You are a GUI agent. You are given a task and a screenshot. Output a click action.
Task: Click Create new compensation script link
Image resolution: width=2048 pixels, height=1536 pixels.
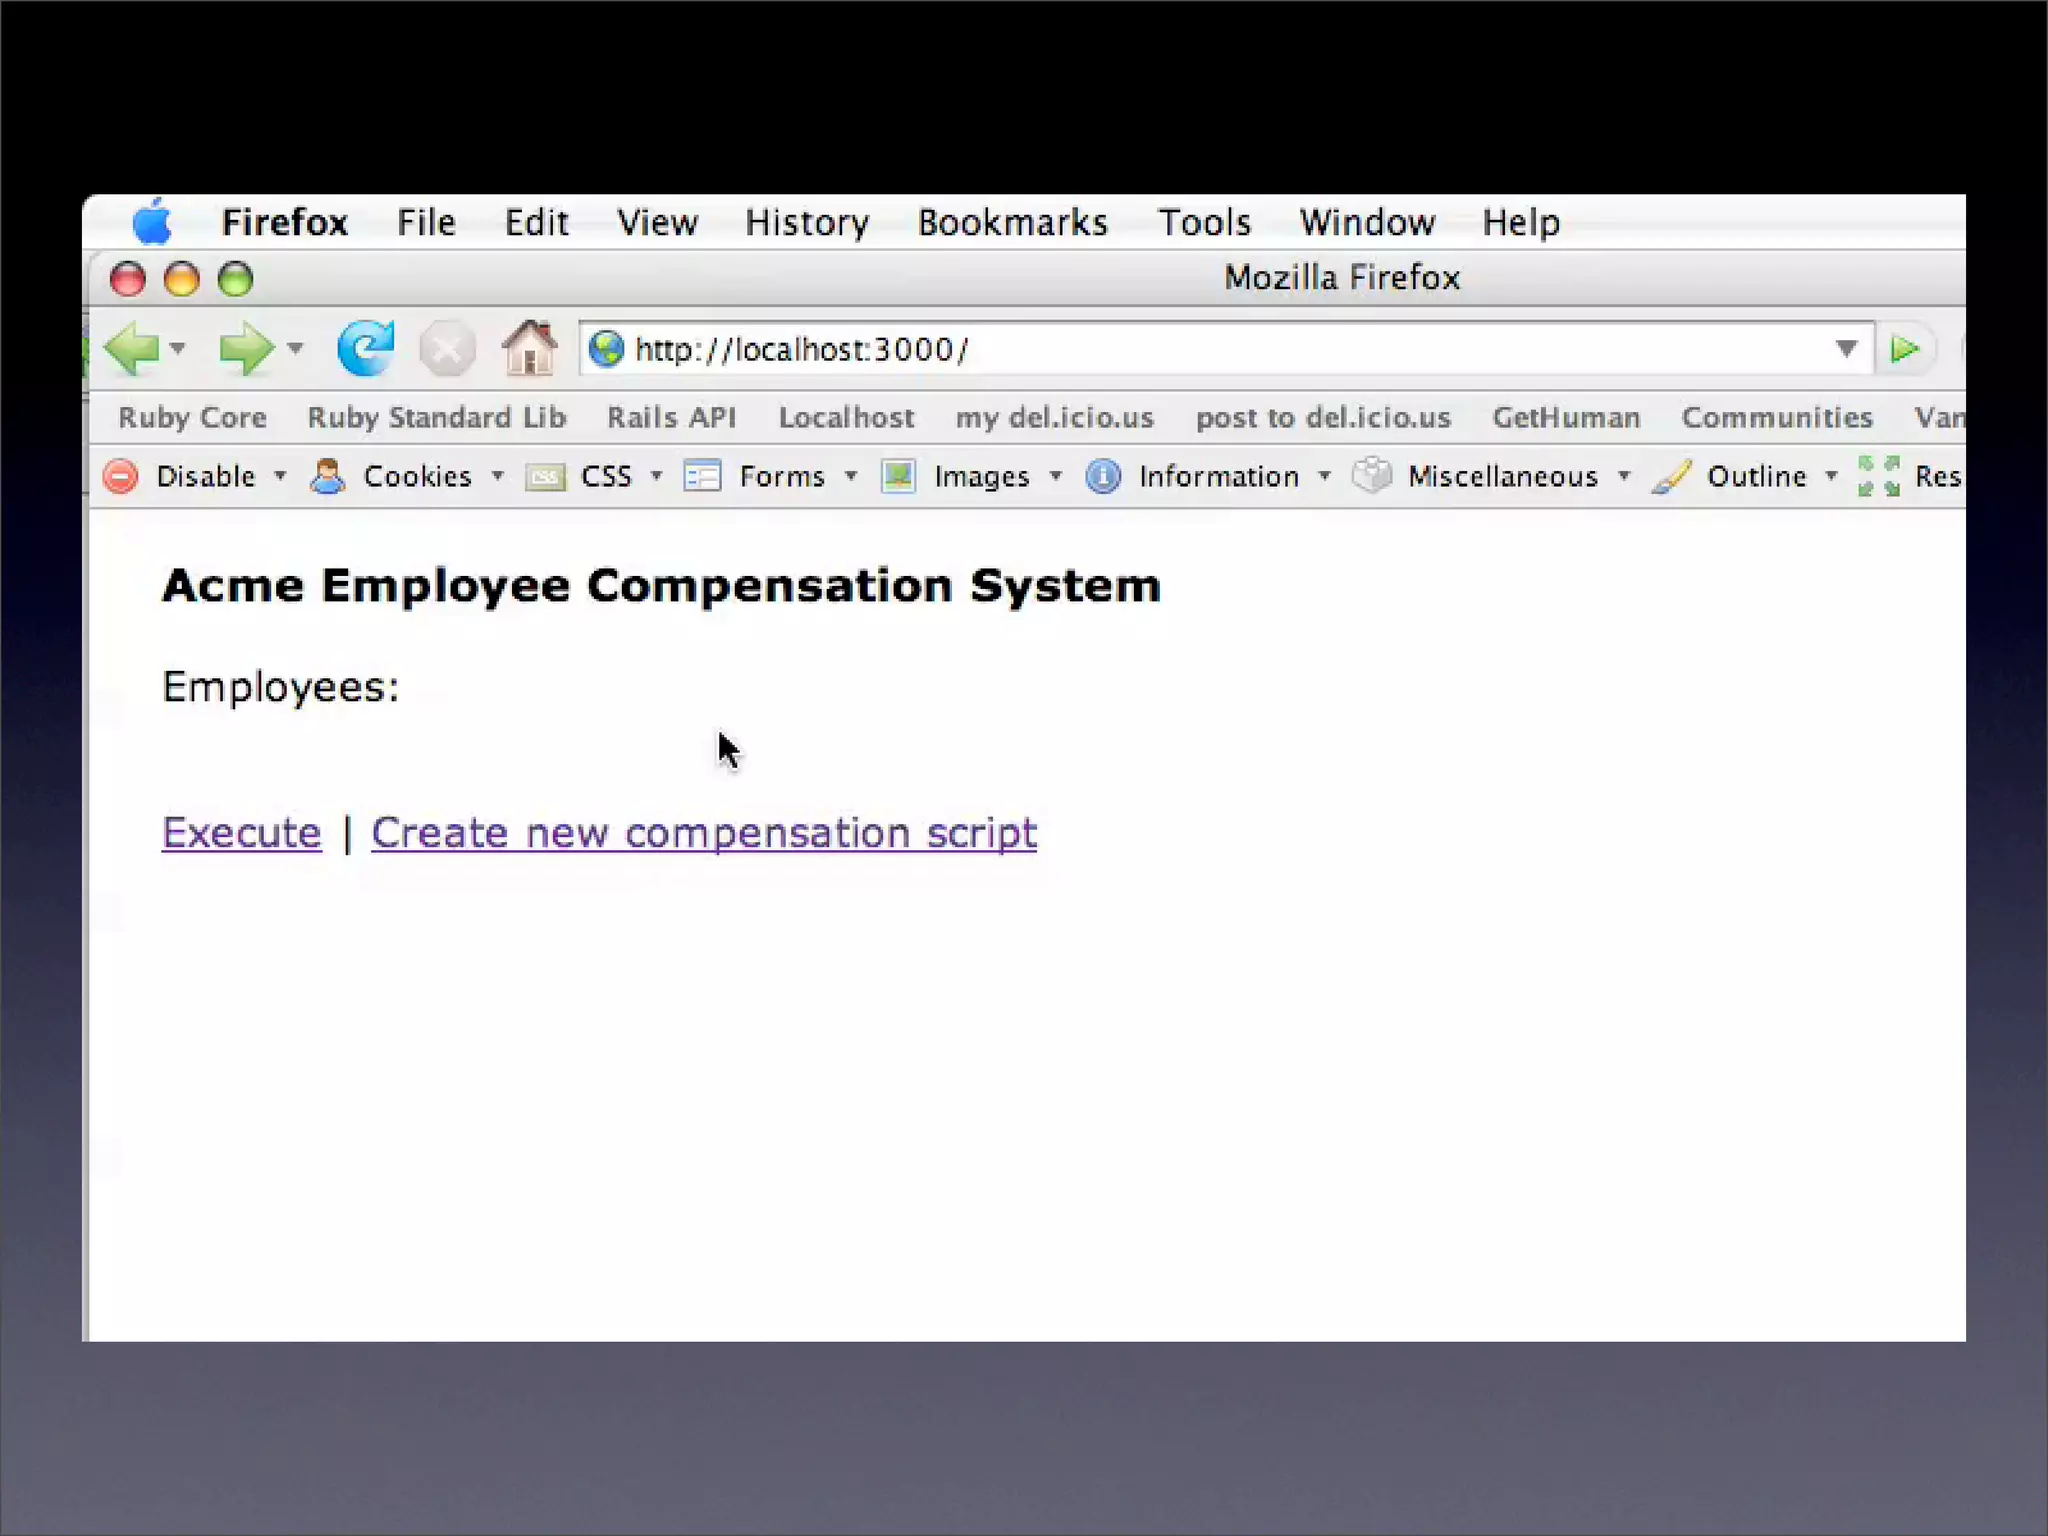click(x=703, y=832)
